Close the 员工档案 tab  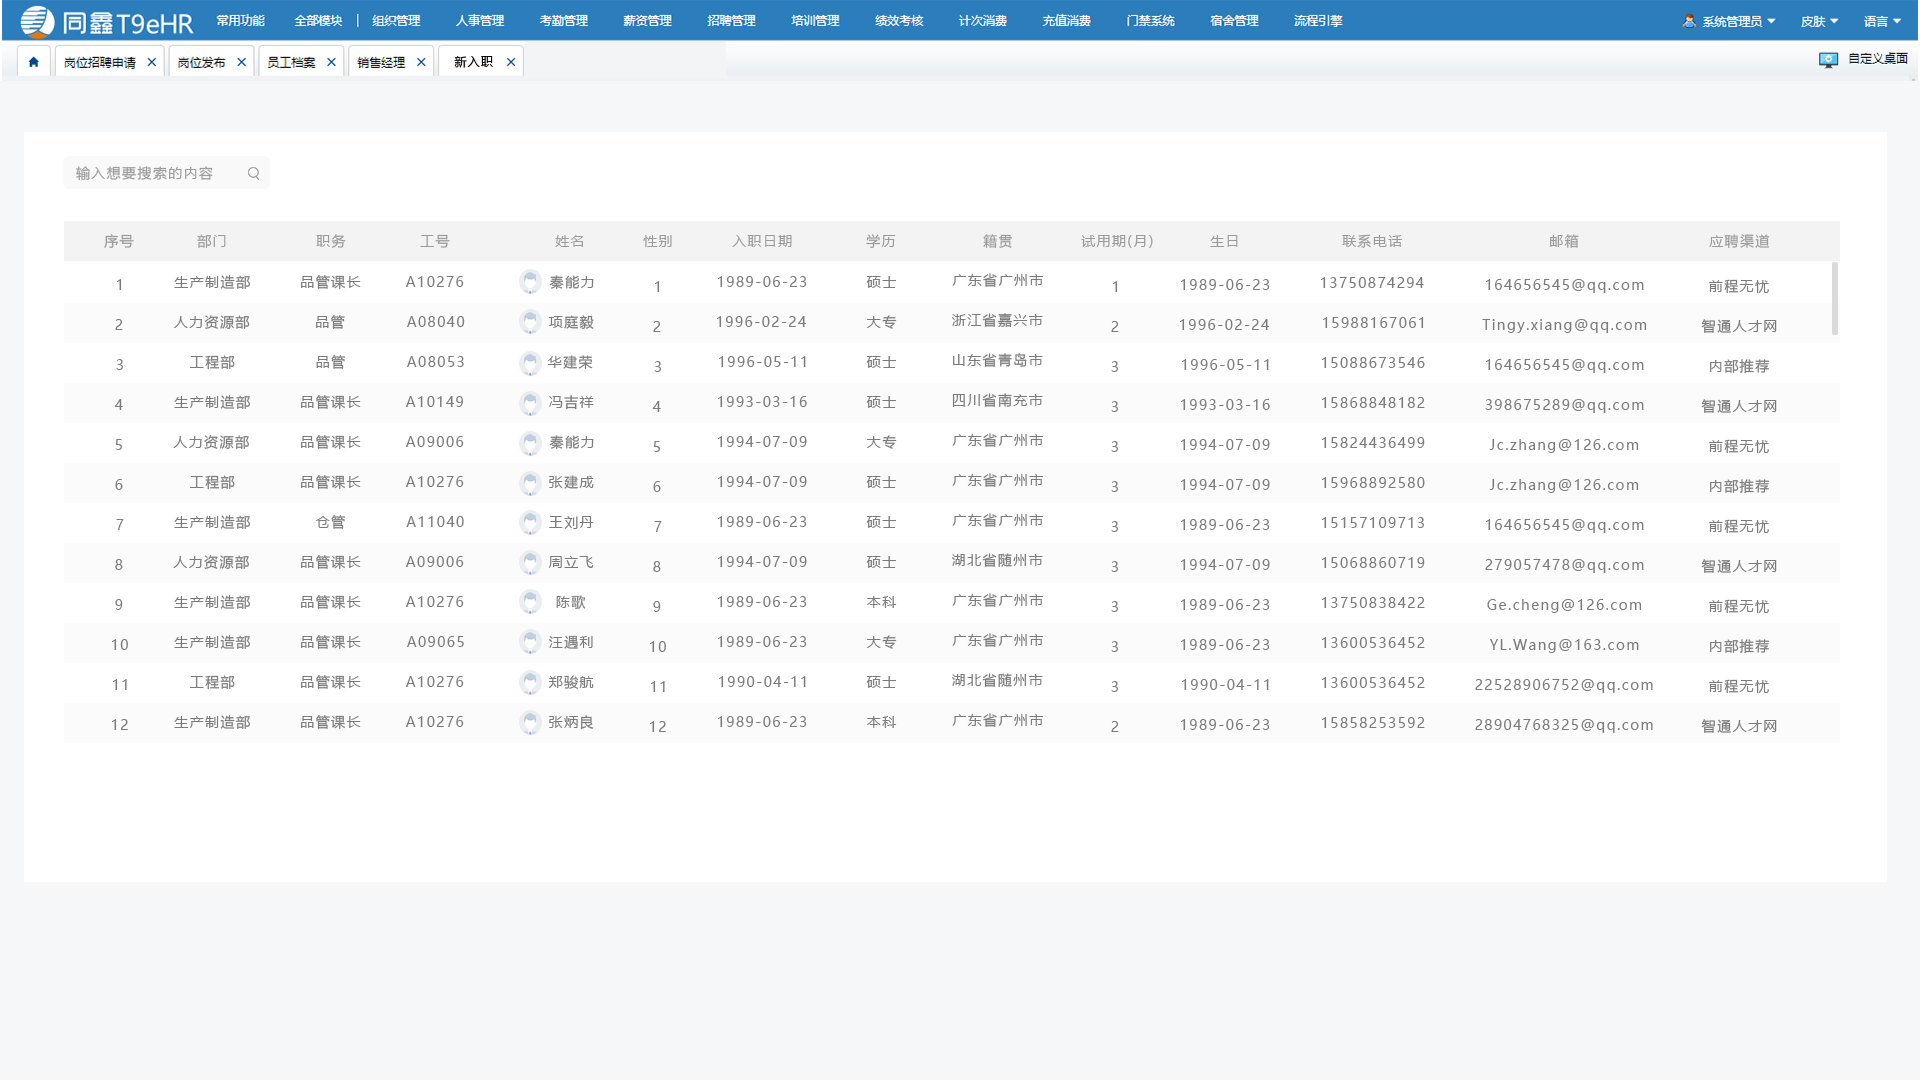pos(332,62)
